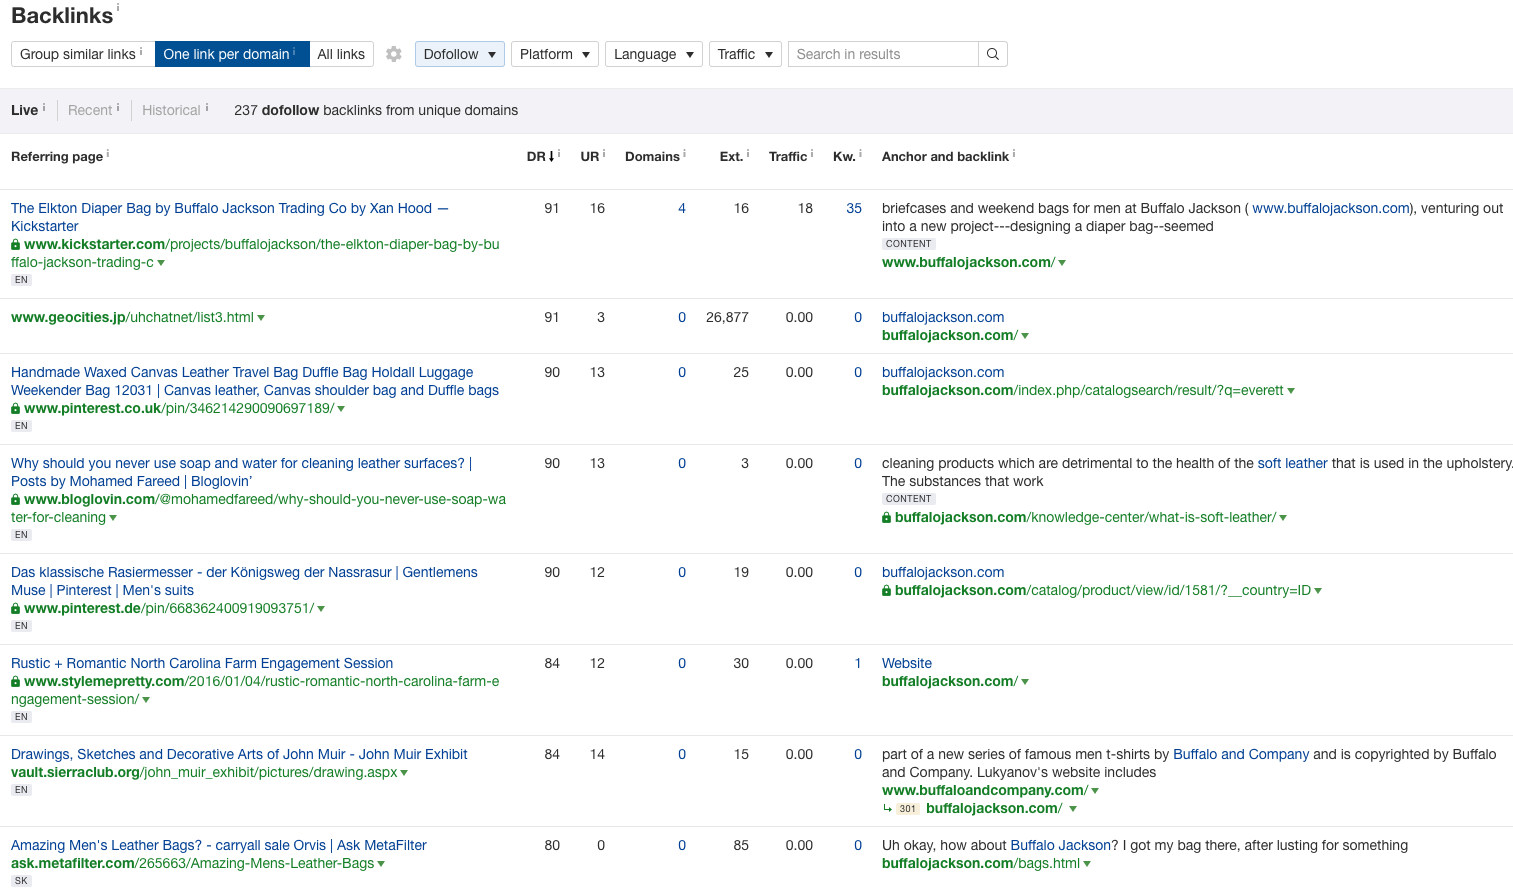1513x895 pixels.
Task: Open the Traffic filter dropdown
Action: [x=745, y=54]
